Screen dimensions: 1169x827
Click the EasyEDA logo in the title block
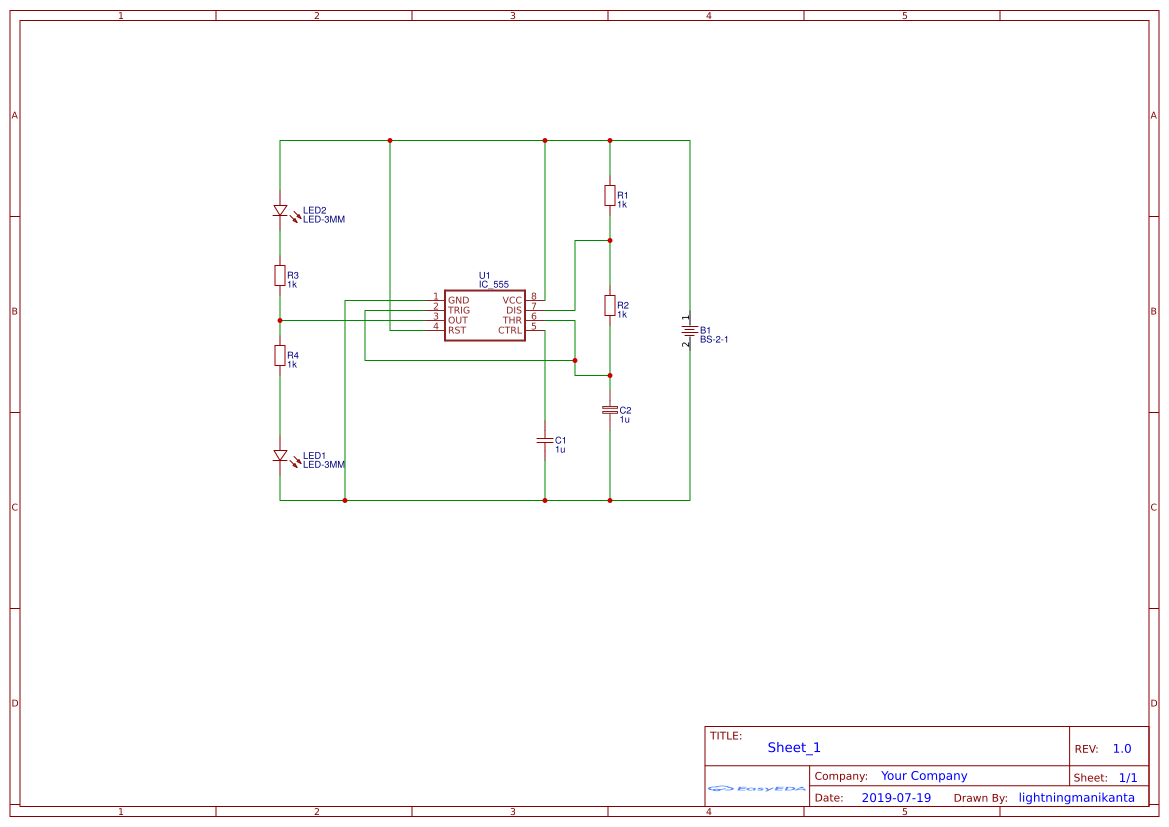(x=755, y=789)
